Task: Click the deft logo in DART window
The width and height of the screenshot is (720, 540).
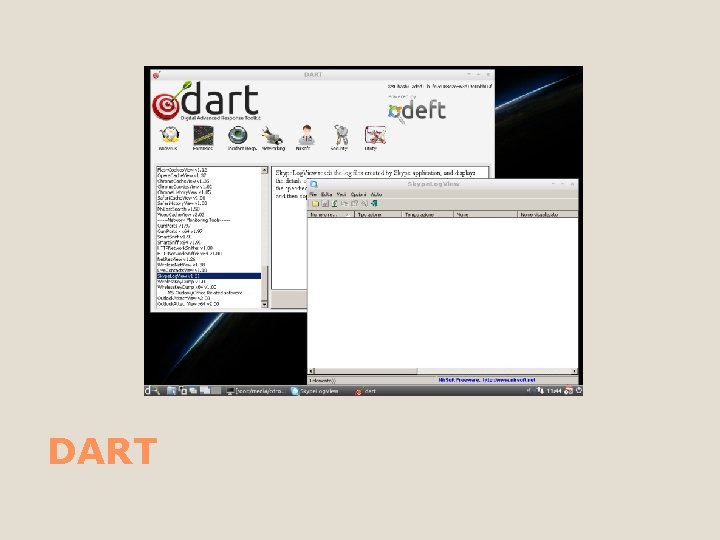Action: pyautogui.click(x=417, y=111)
